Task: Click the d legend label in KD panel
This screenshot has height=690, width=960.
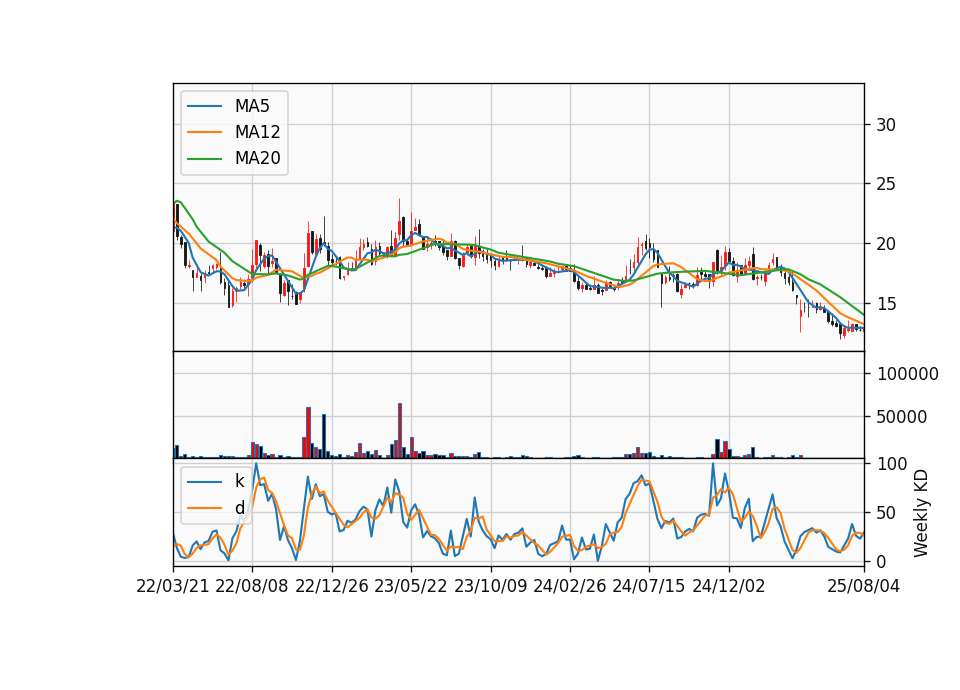Action: click(x=239, y=508)
